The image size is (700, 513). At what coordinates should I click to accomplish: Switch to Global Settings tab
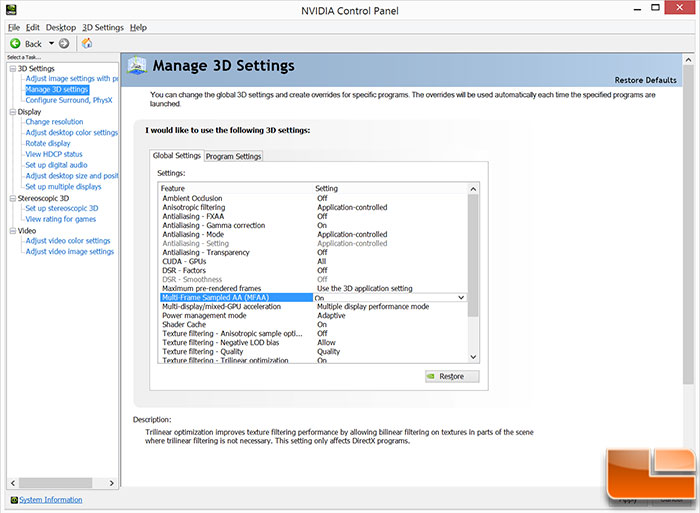tap(177, 155)
